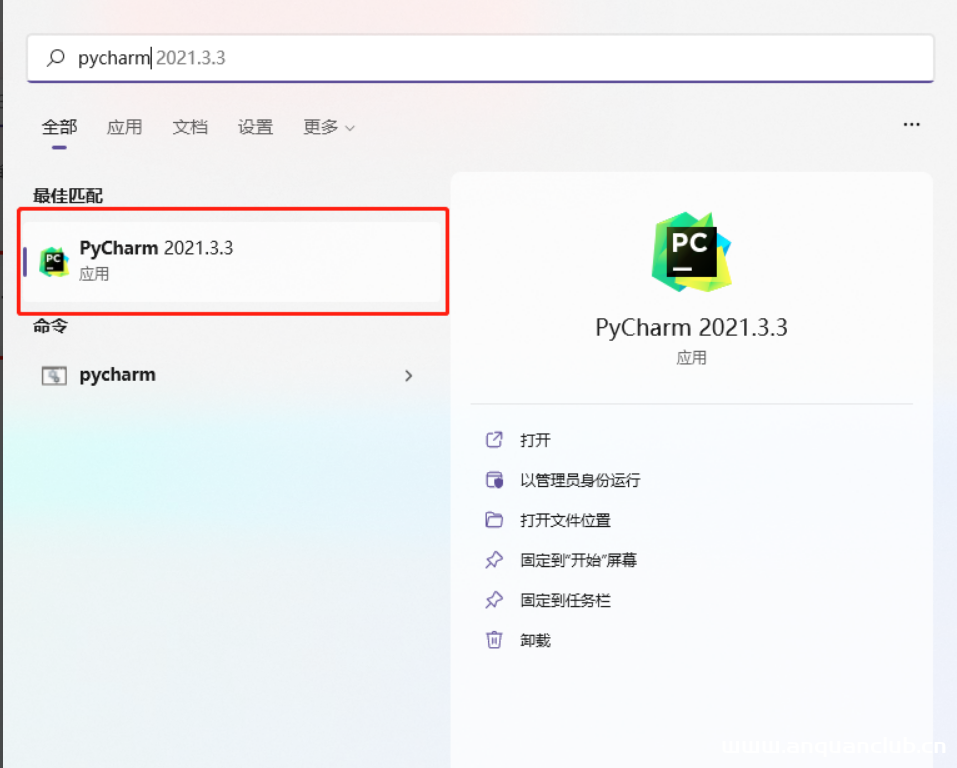Uninstall PyCharm via 卸载 action

(533, 639)
